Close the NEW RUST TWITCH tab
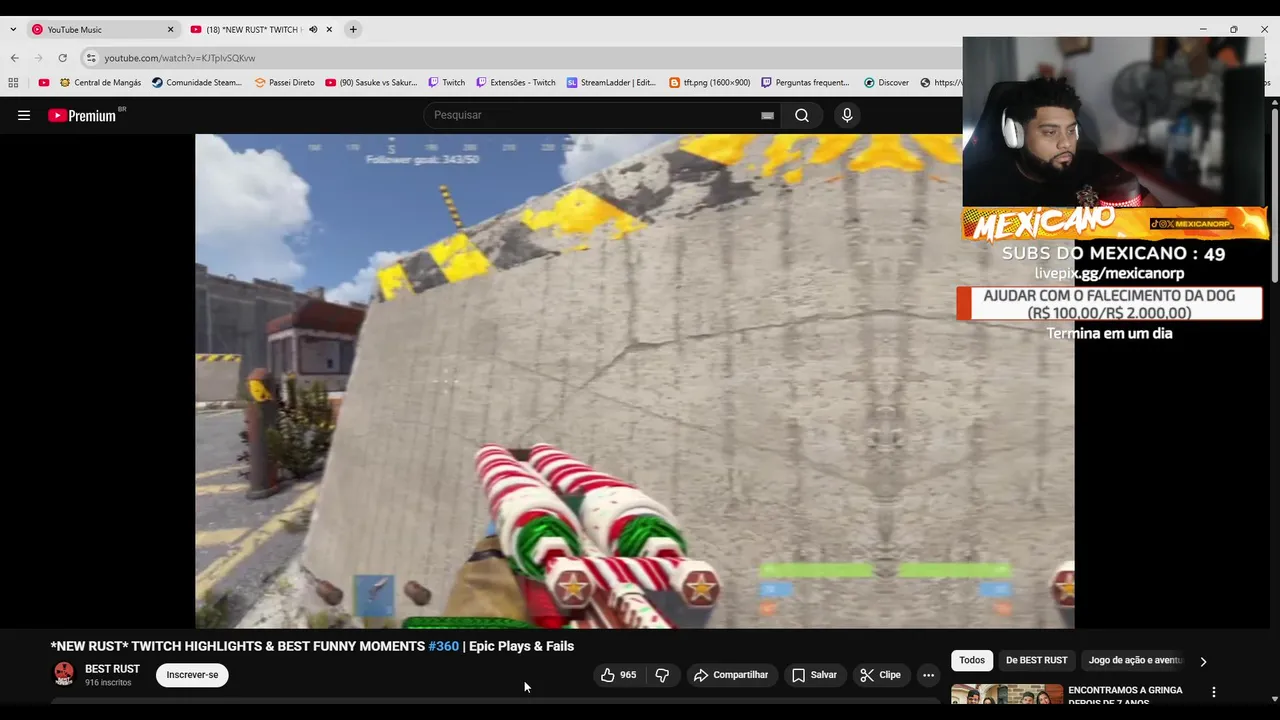Image resolution: width=1280 pixels, height=720 pixels. click(x=329, y=29)
